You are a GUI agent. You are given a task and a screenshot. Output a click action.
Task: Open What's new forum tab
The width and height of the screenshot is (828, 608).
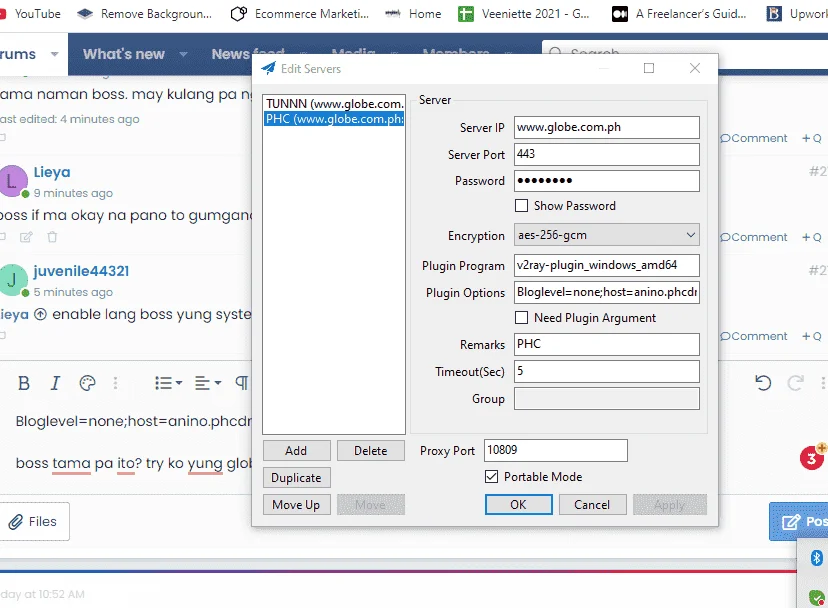[x=124, y=54]
